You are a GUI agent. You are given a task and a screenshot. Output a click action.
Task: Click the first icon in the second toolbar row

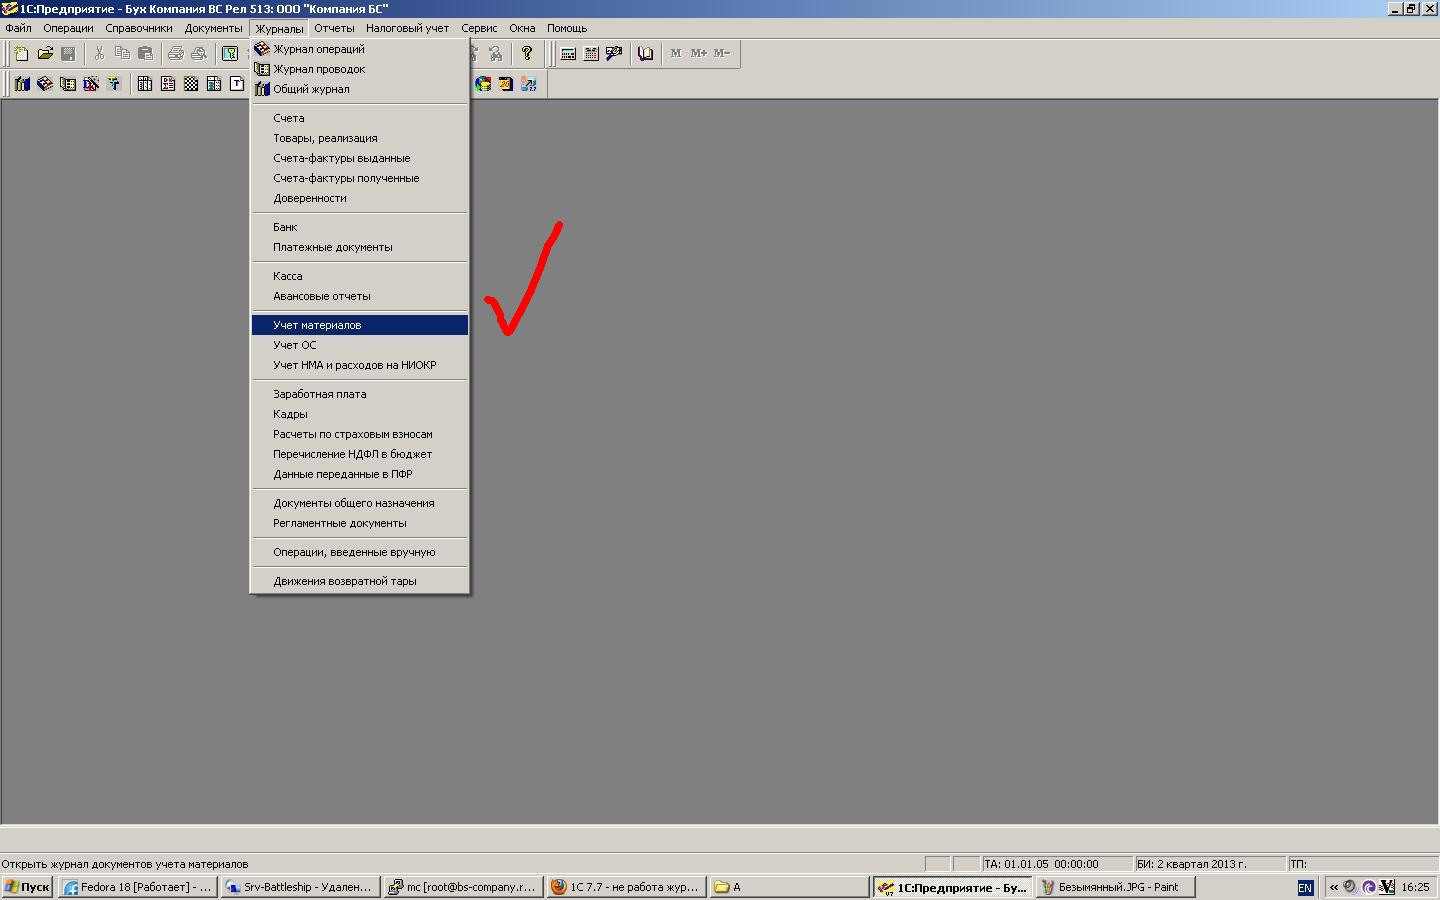(22, 84)
